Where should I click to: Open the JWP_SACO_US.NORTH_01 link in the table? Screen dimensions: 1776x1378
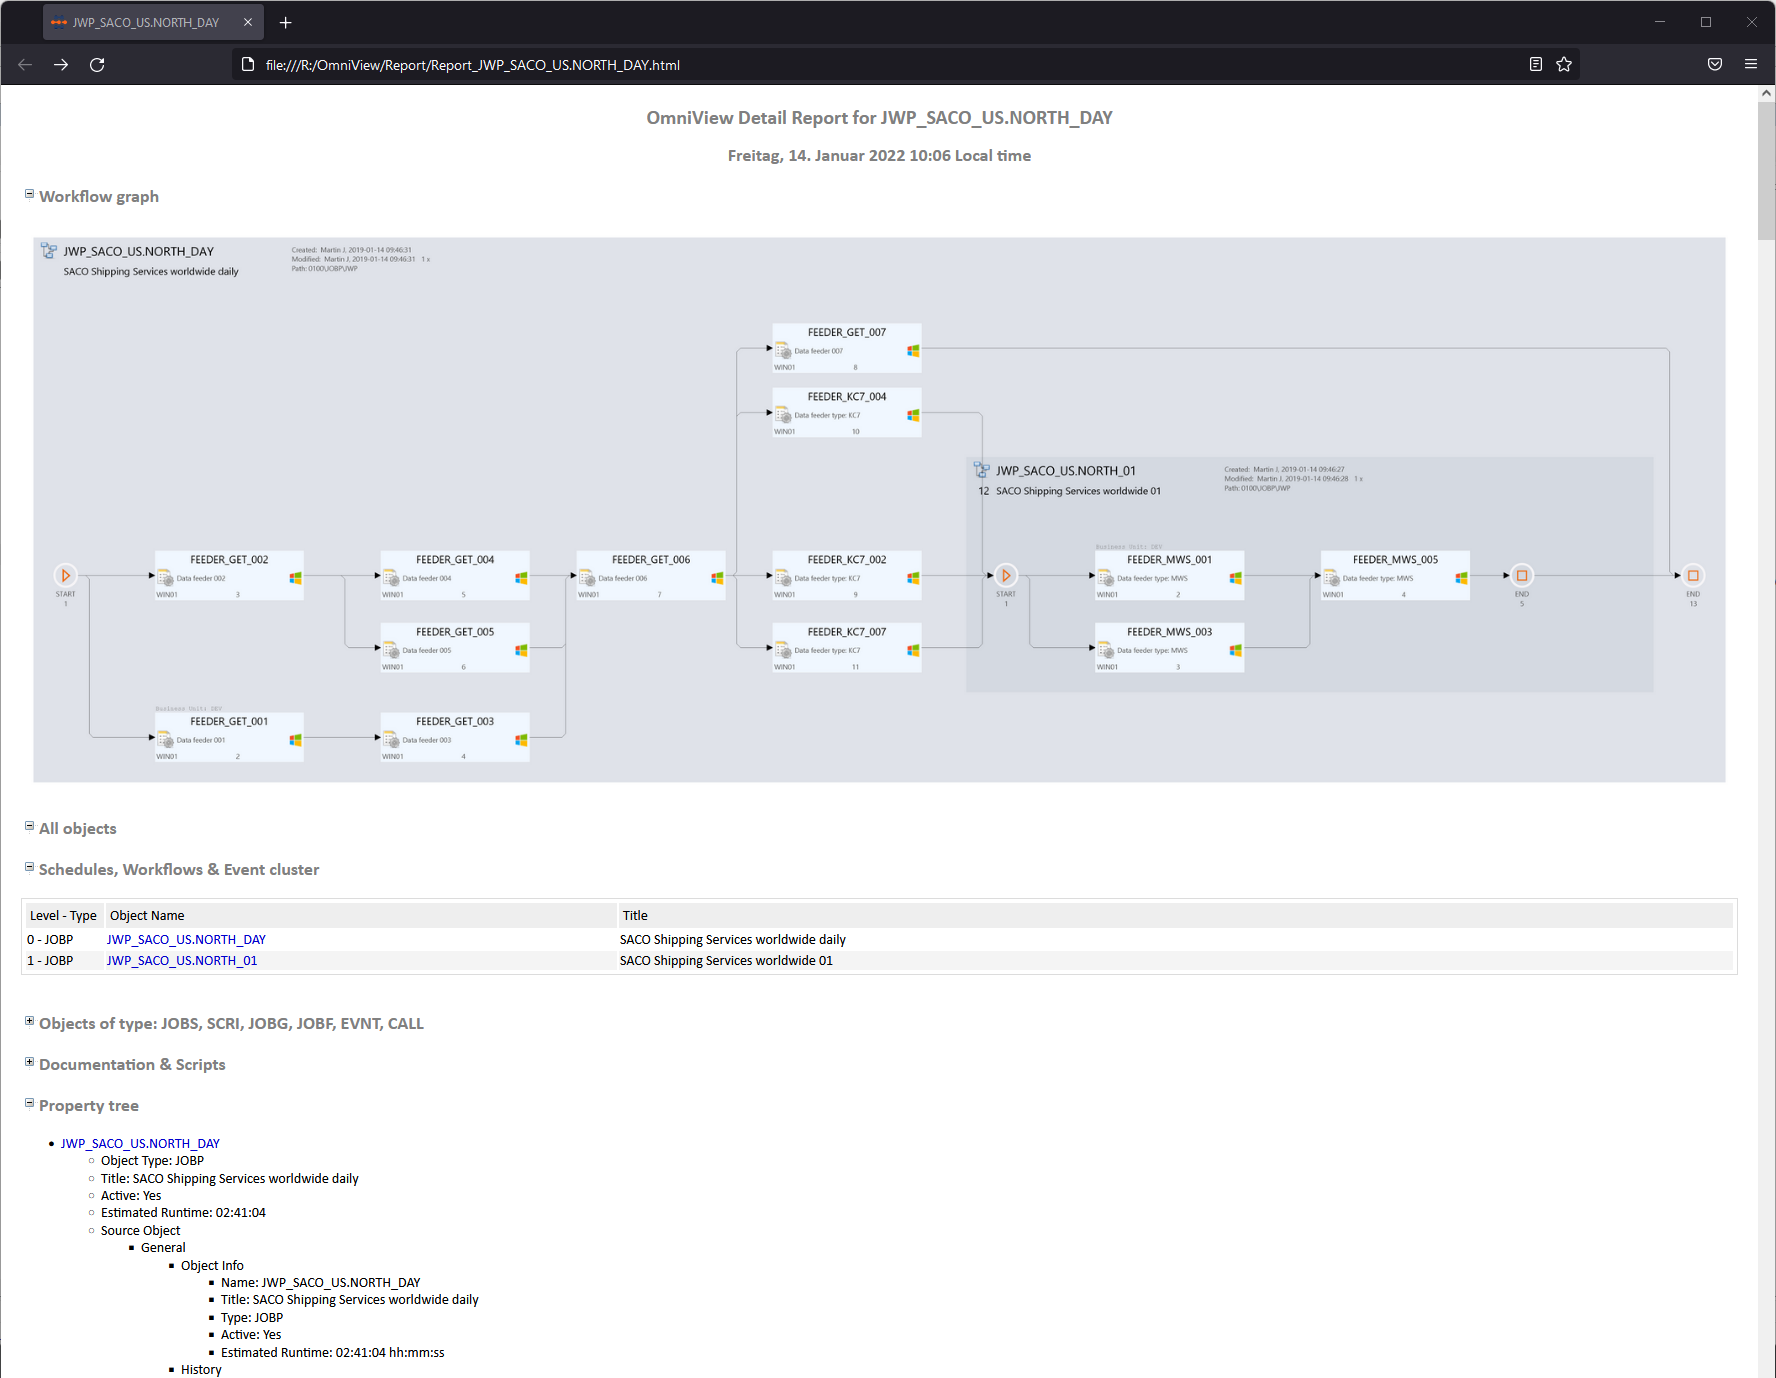181,960
